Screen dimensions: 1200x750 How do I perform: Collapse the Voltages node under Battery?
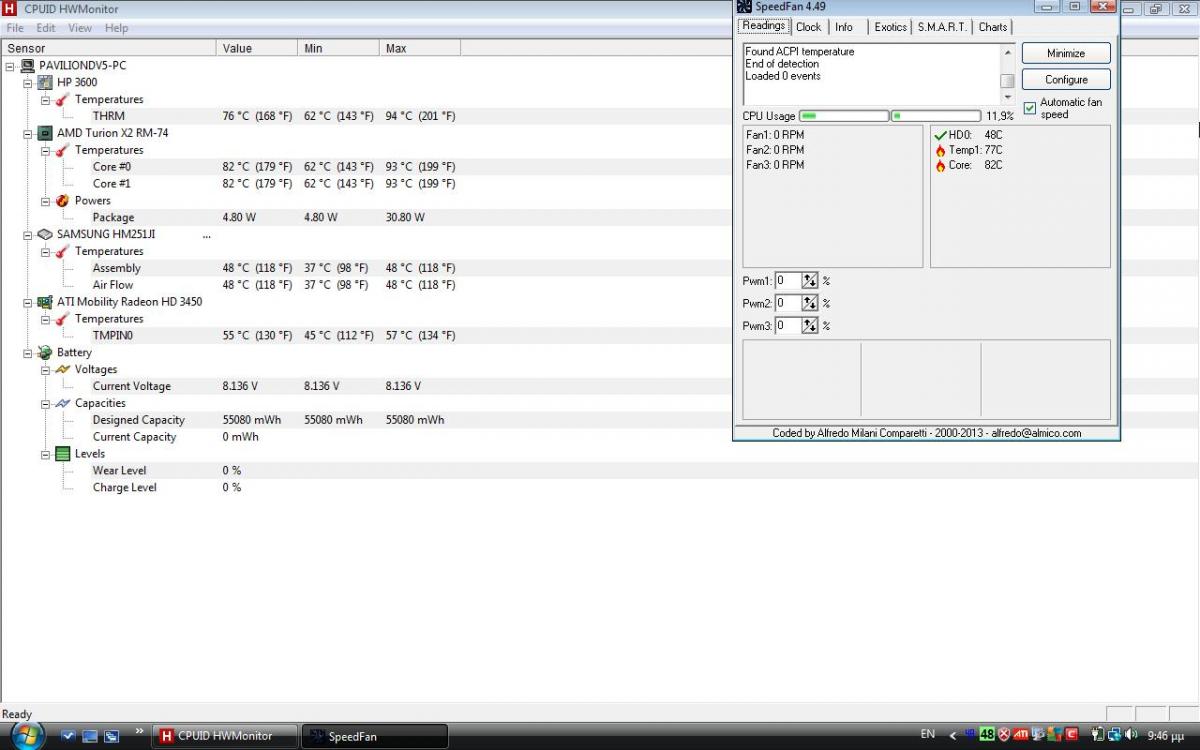46,369
